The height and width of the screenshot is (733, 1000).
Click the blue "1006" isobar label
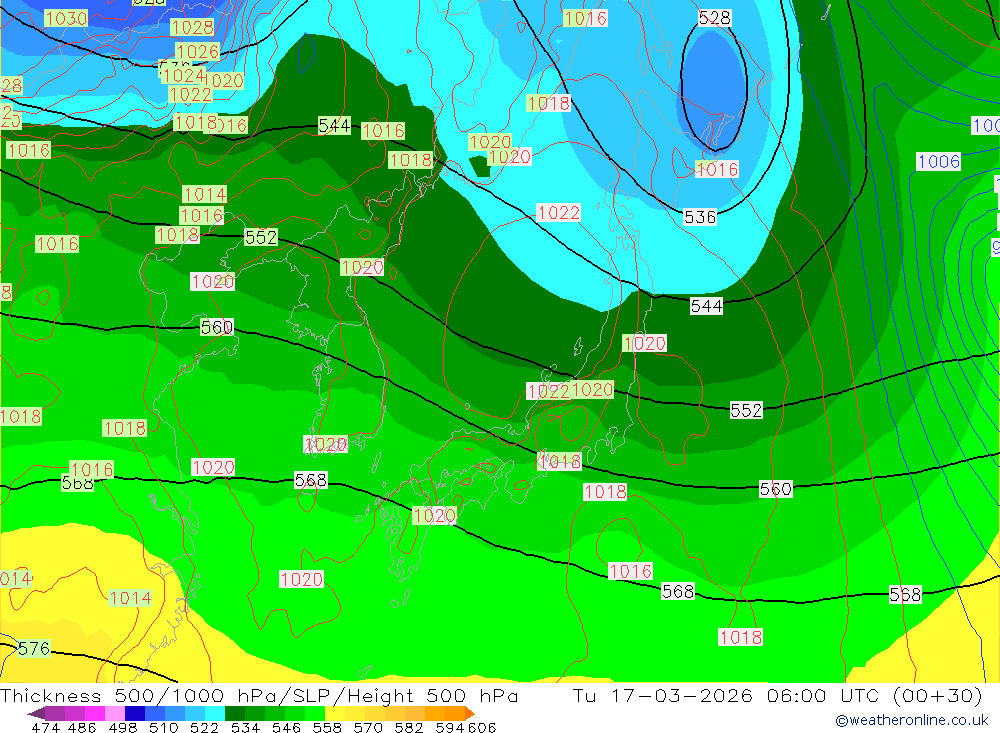click(938, 161)
